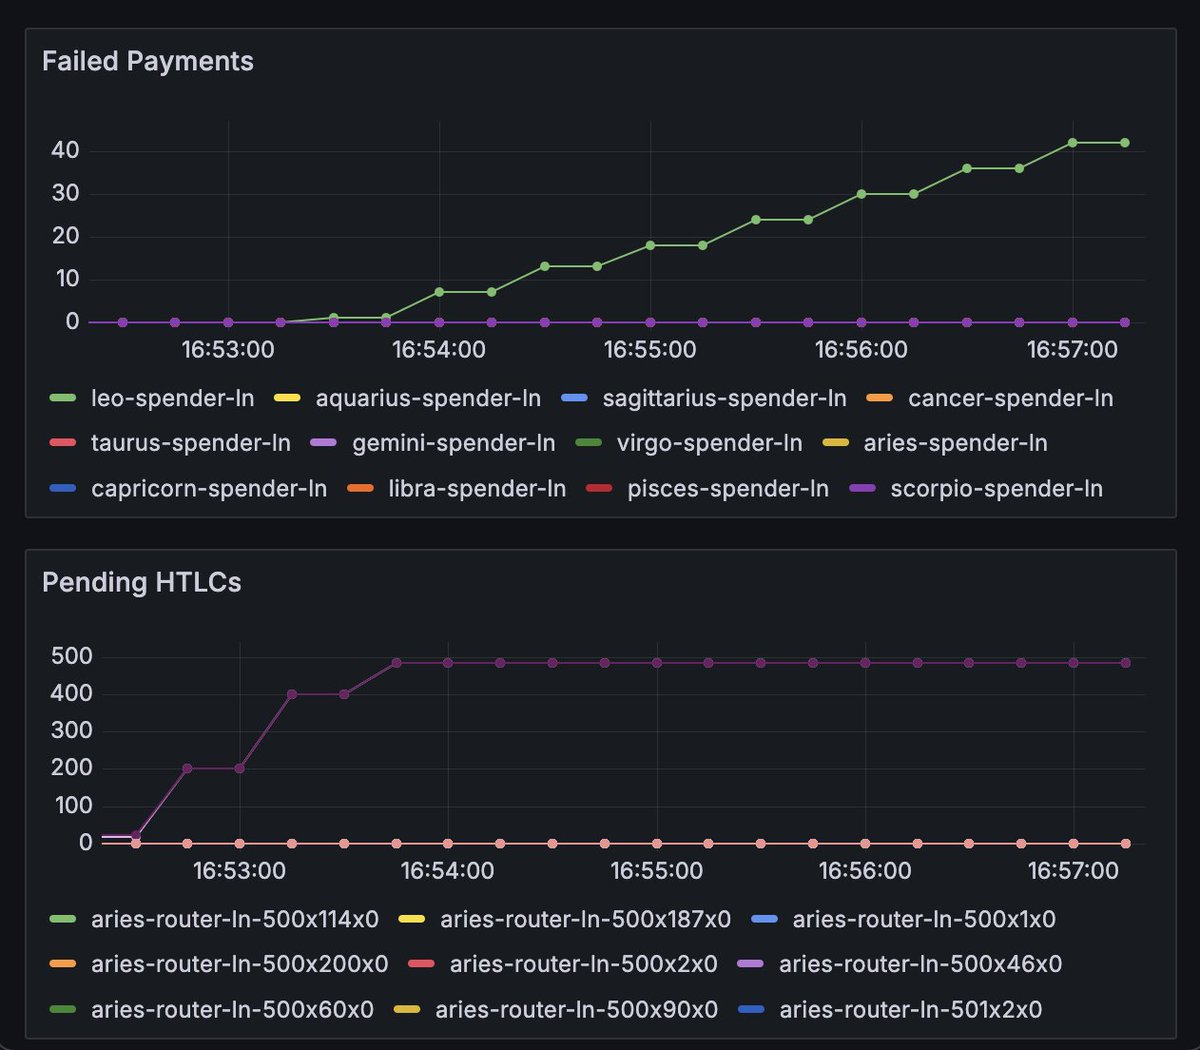This screenshot has height=1050, width=1200.
Task: Click green swatch for aries-router-ln-500x114x0
Action: pos(62,919)
